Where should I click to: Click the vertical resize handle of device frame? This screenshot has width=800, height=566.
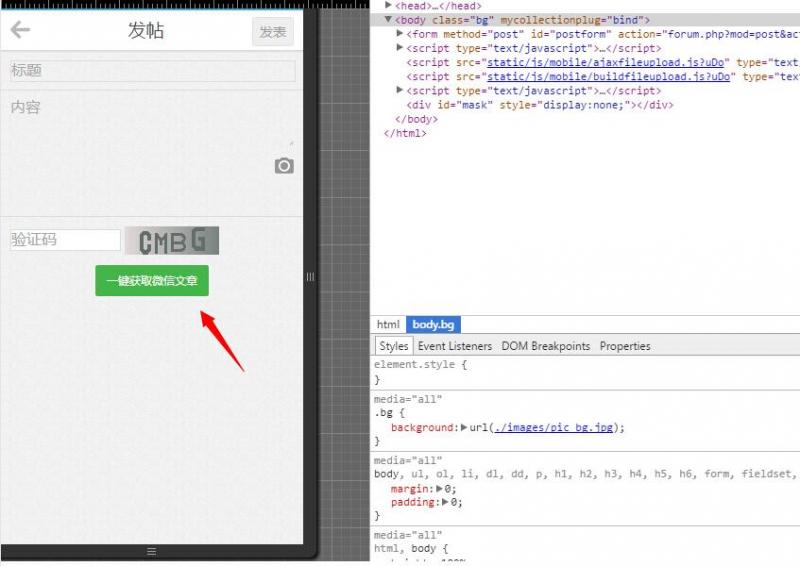click(x=310, y=277)
